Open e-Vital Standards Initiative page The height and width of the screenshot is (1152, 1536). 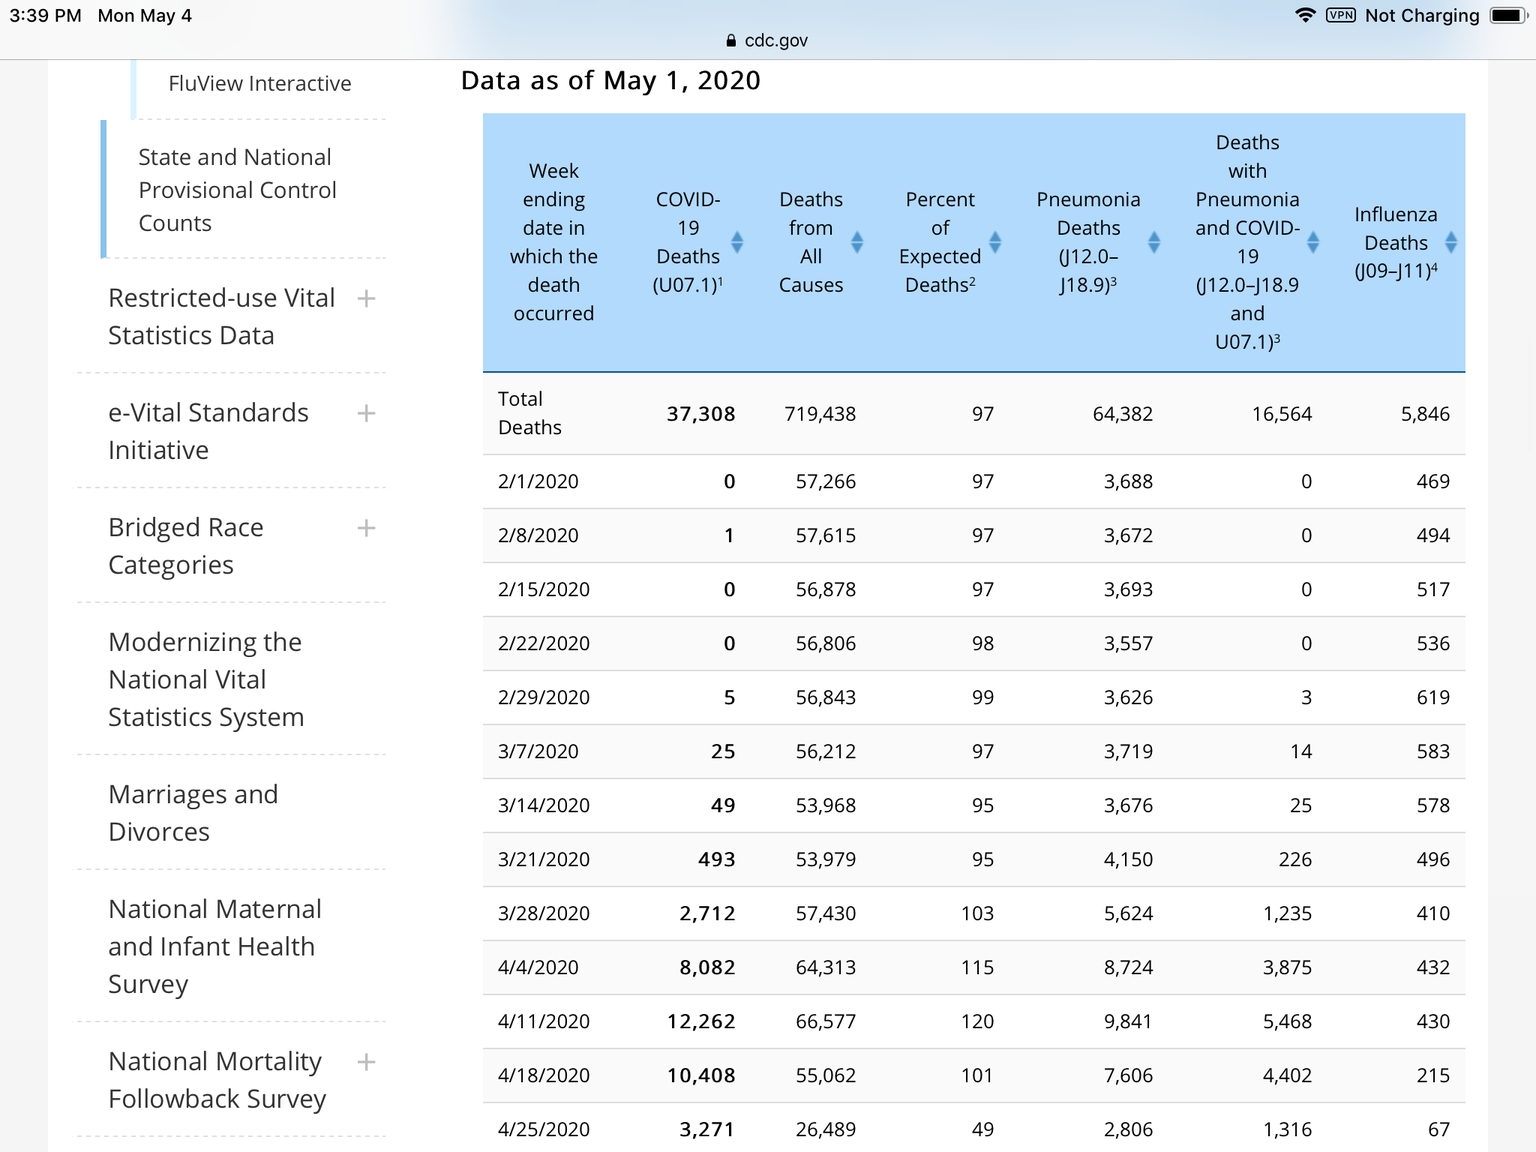pyautogui.click(x=208, y=432)
